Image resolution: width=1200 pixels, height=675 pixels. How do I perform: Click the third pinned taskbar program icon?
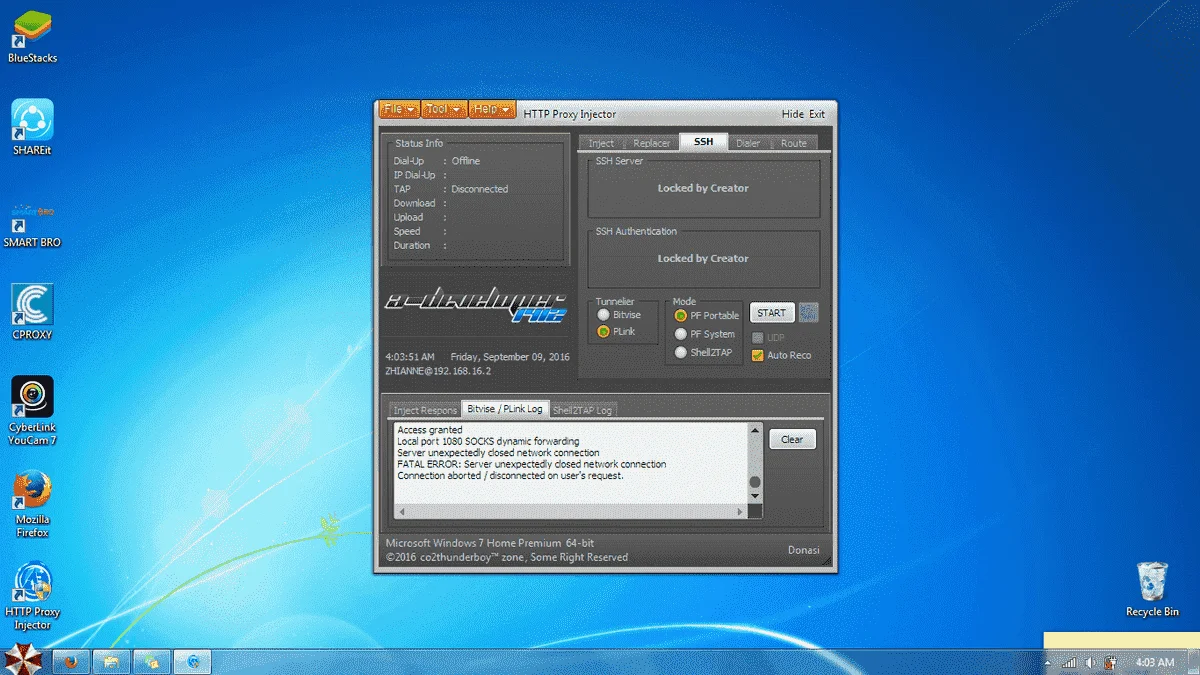pos(152,661)
